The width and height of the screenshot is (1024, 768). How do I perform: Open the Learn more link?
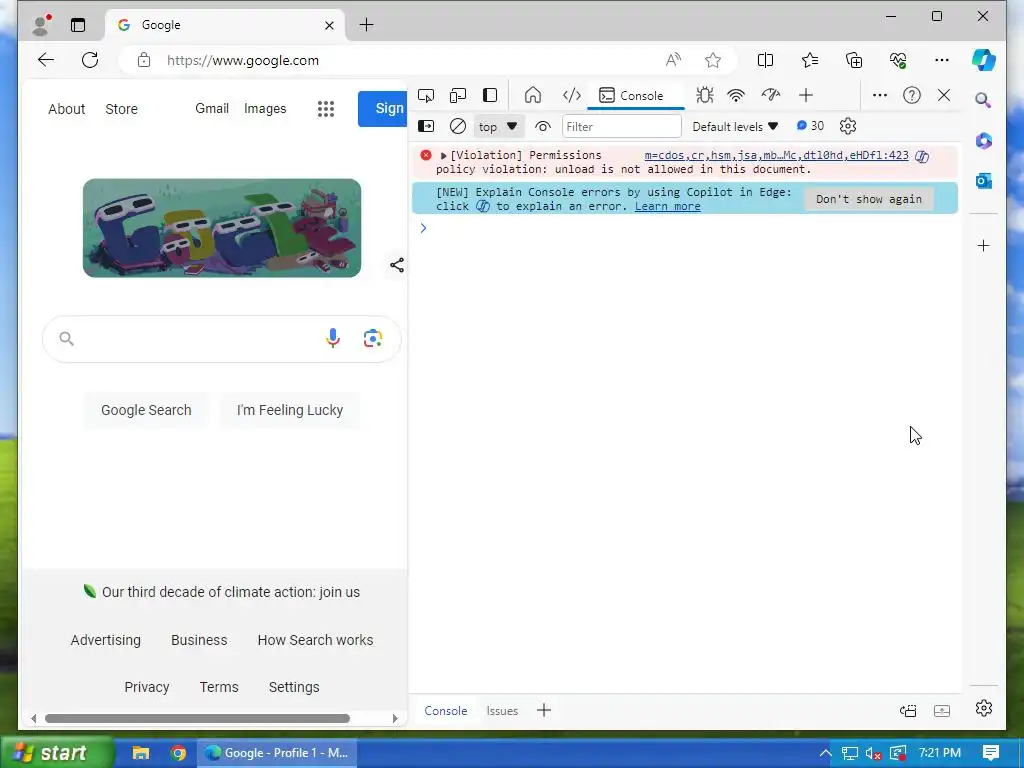(667, 206)
